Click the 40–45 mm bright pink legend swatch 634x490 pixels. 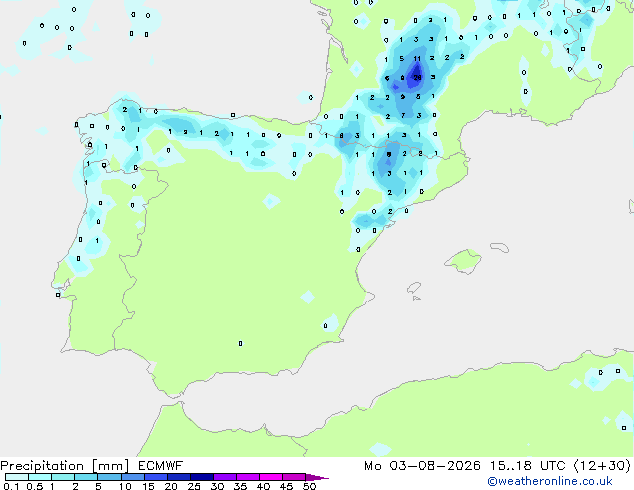(x=271, y=477)
